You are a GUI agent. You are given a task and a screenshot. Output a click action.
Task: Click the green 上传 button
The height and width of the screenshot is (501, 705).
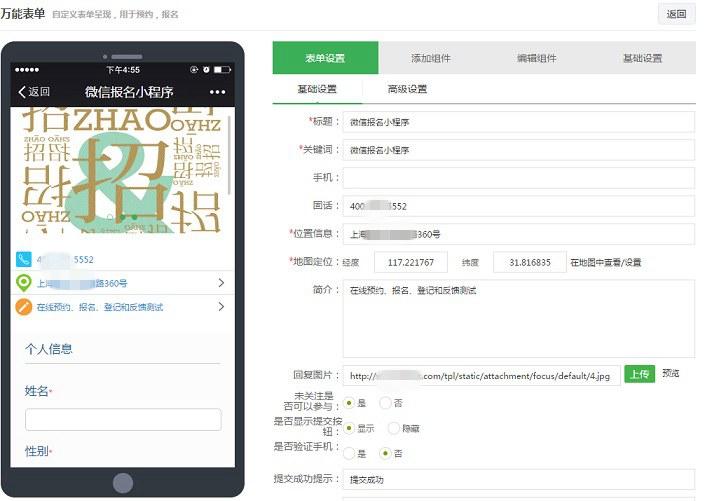pos(639,374)
